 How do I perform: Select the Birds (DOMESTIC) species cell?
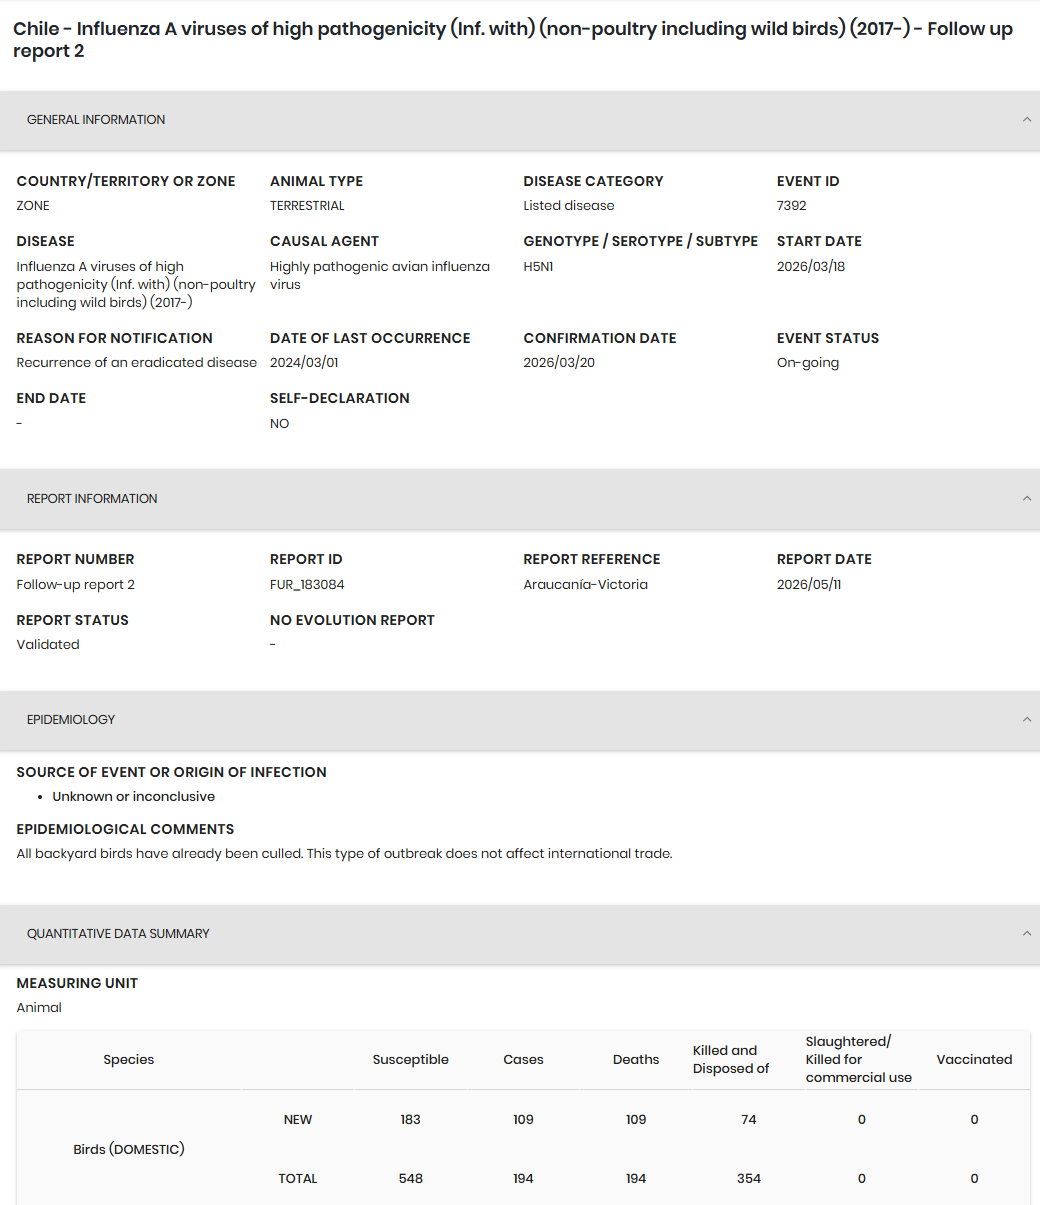[x=129, y=1150]
